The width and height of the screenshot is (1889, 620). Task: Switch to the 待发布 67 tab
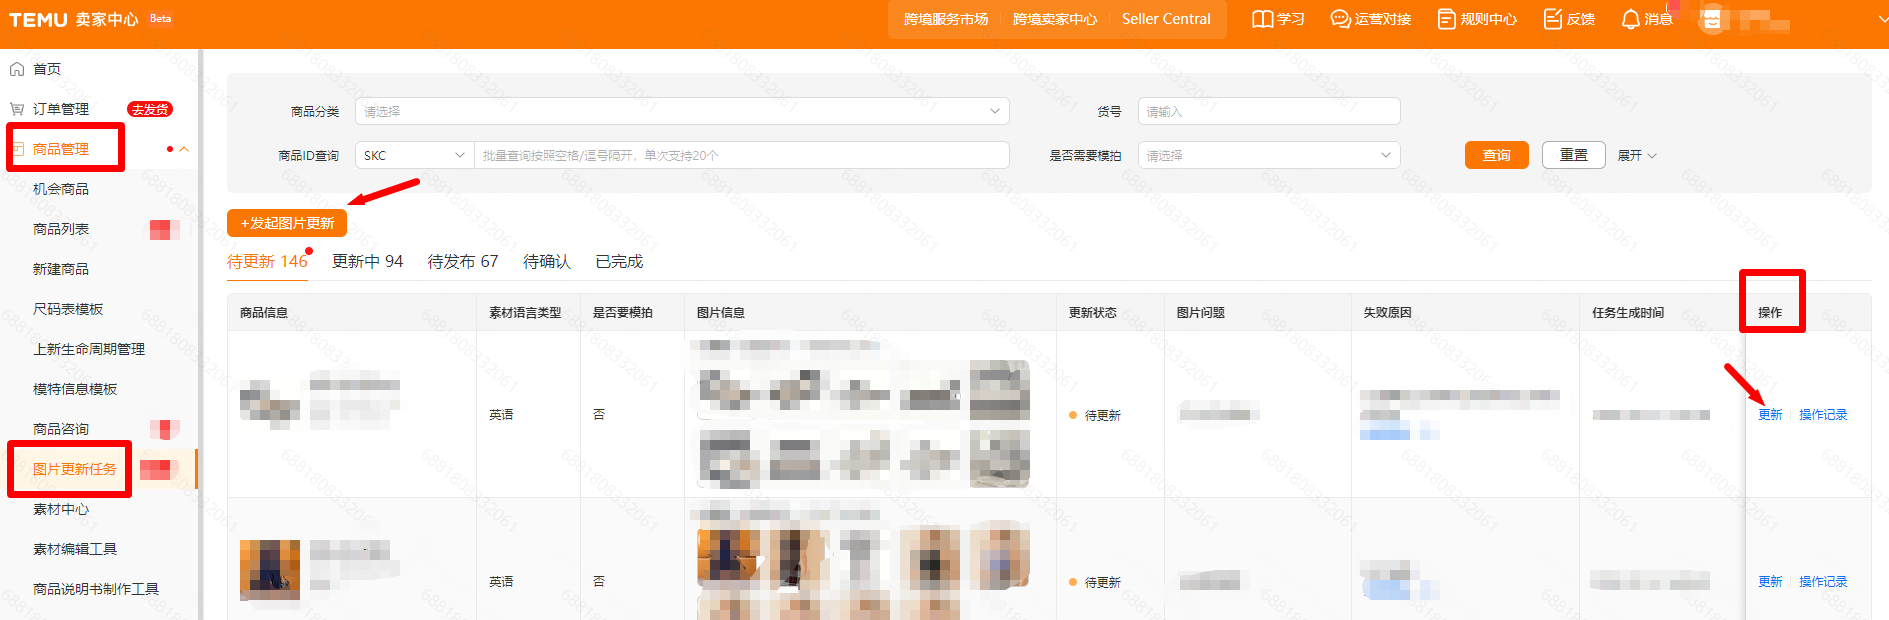pyautogui.click(x=462, y=261)
